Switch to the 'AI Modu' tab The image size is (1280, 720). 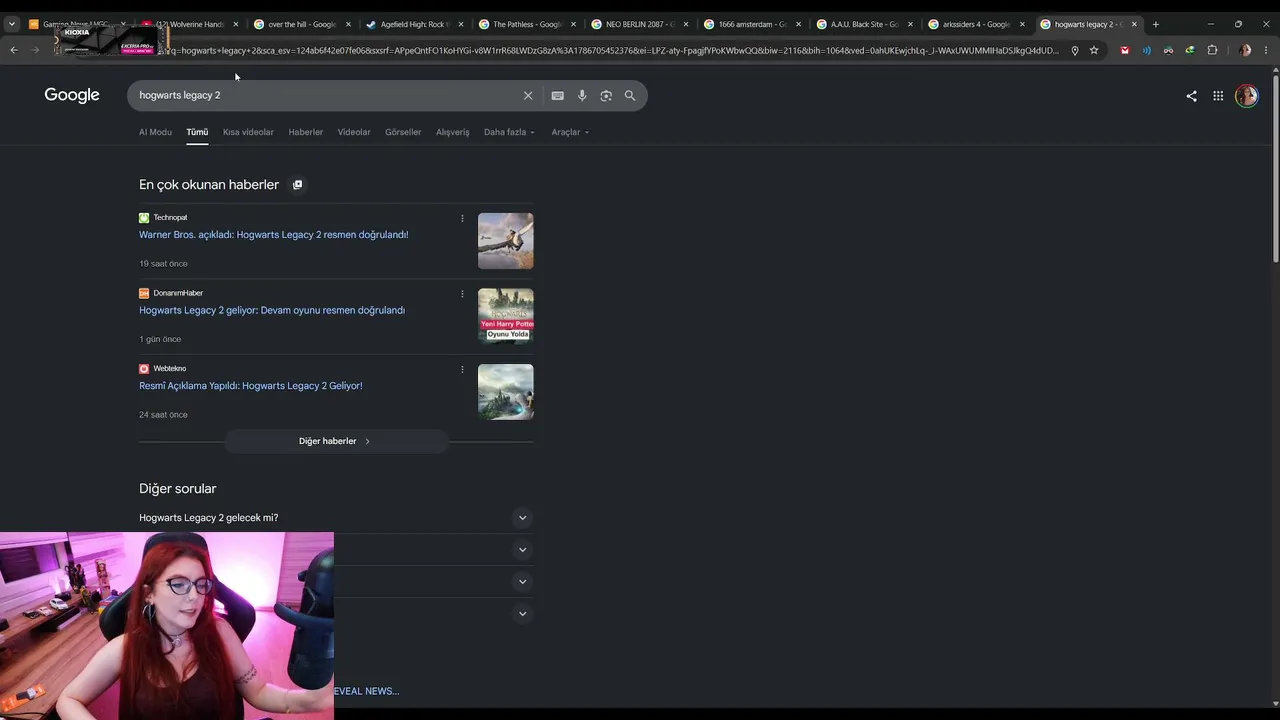click(x=155, y=132)
